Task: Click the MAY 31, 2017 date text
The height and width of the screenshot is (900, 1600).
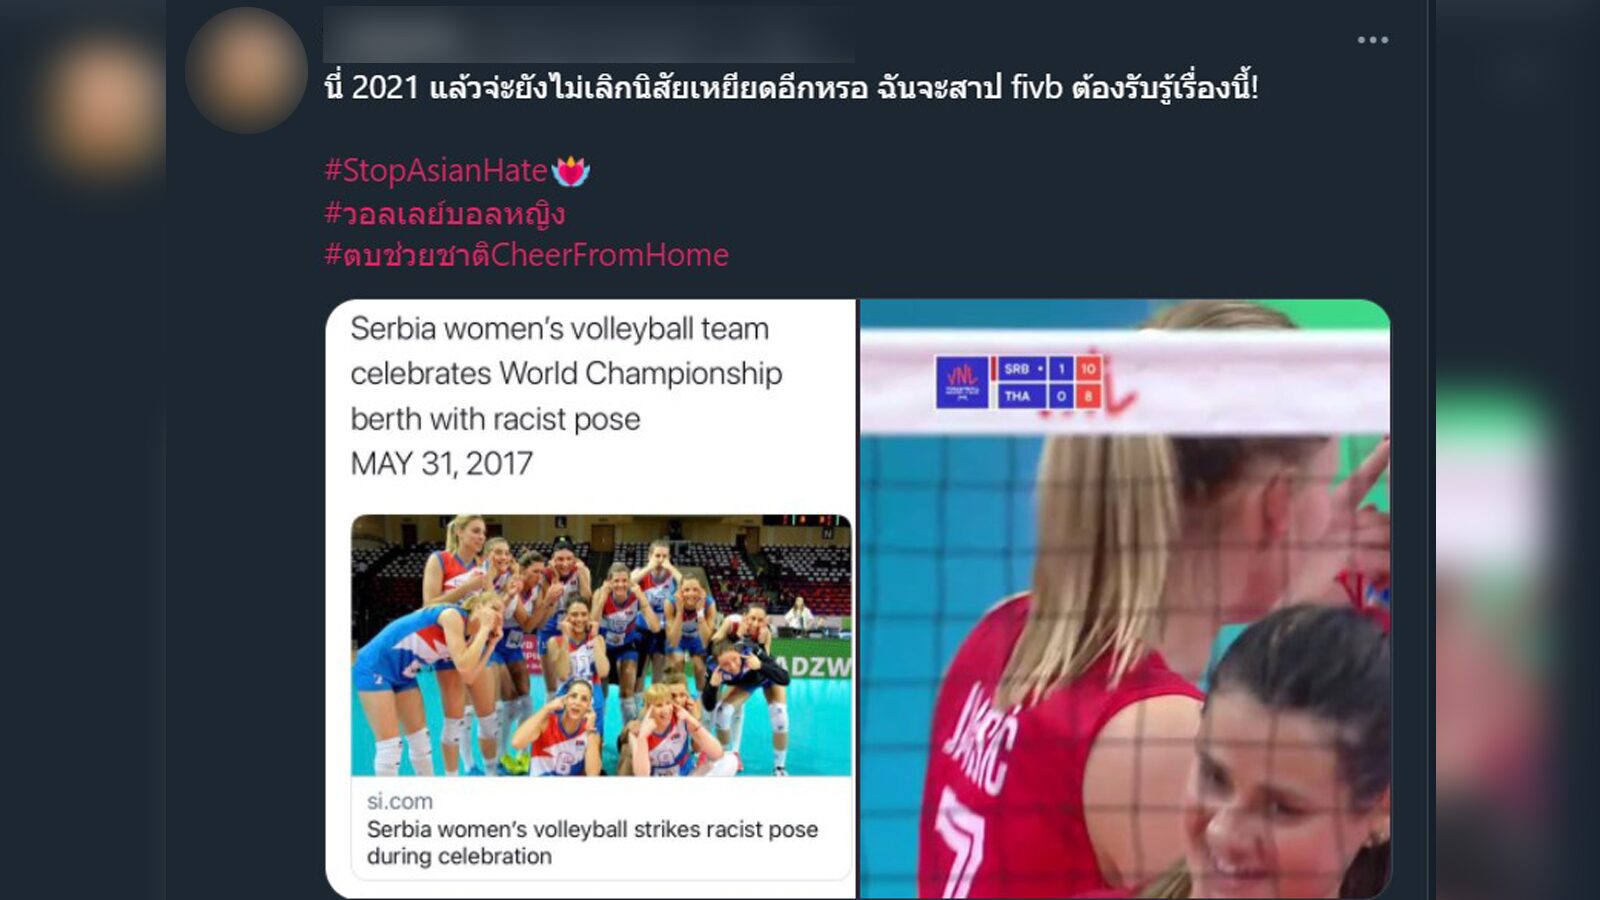Action: pyautogui.click(x=441, y=464)
